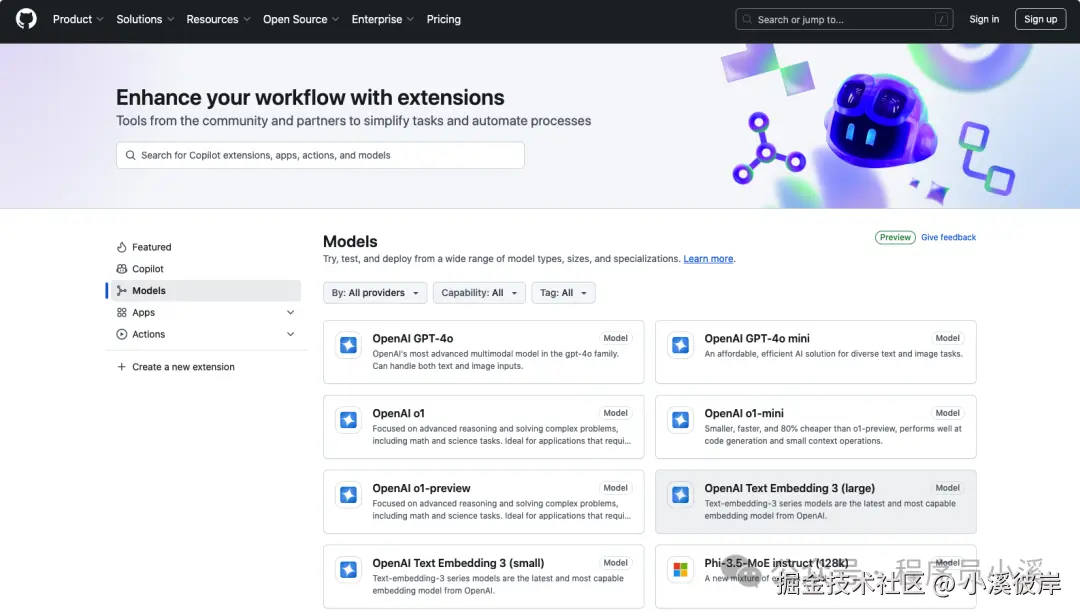Click the Preview badge

pyautogui.click(x=895, y=237)
